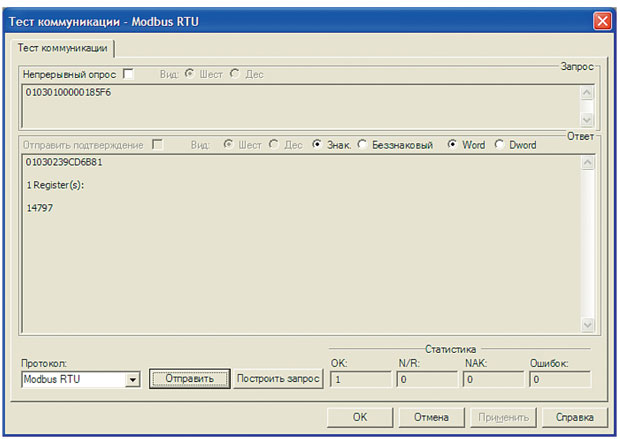Click the response line 01030239CD6B81

[64, 162]
